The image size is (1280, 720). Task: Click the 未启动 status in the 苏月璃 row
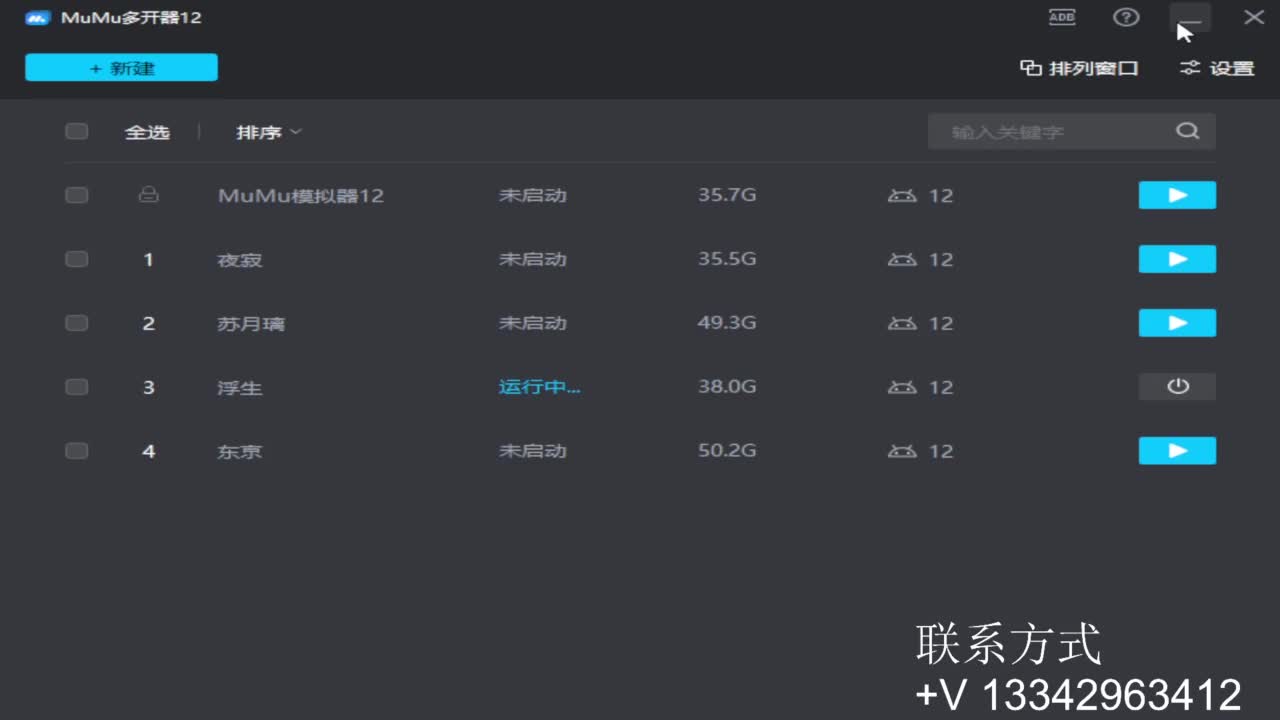(x=533, y=323)
